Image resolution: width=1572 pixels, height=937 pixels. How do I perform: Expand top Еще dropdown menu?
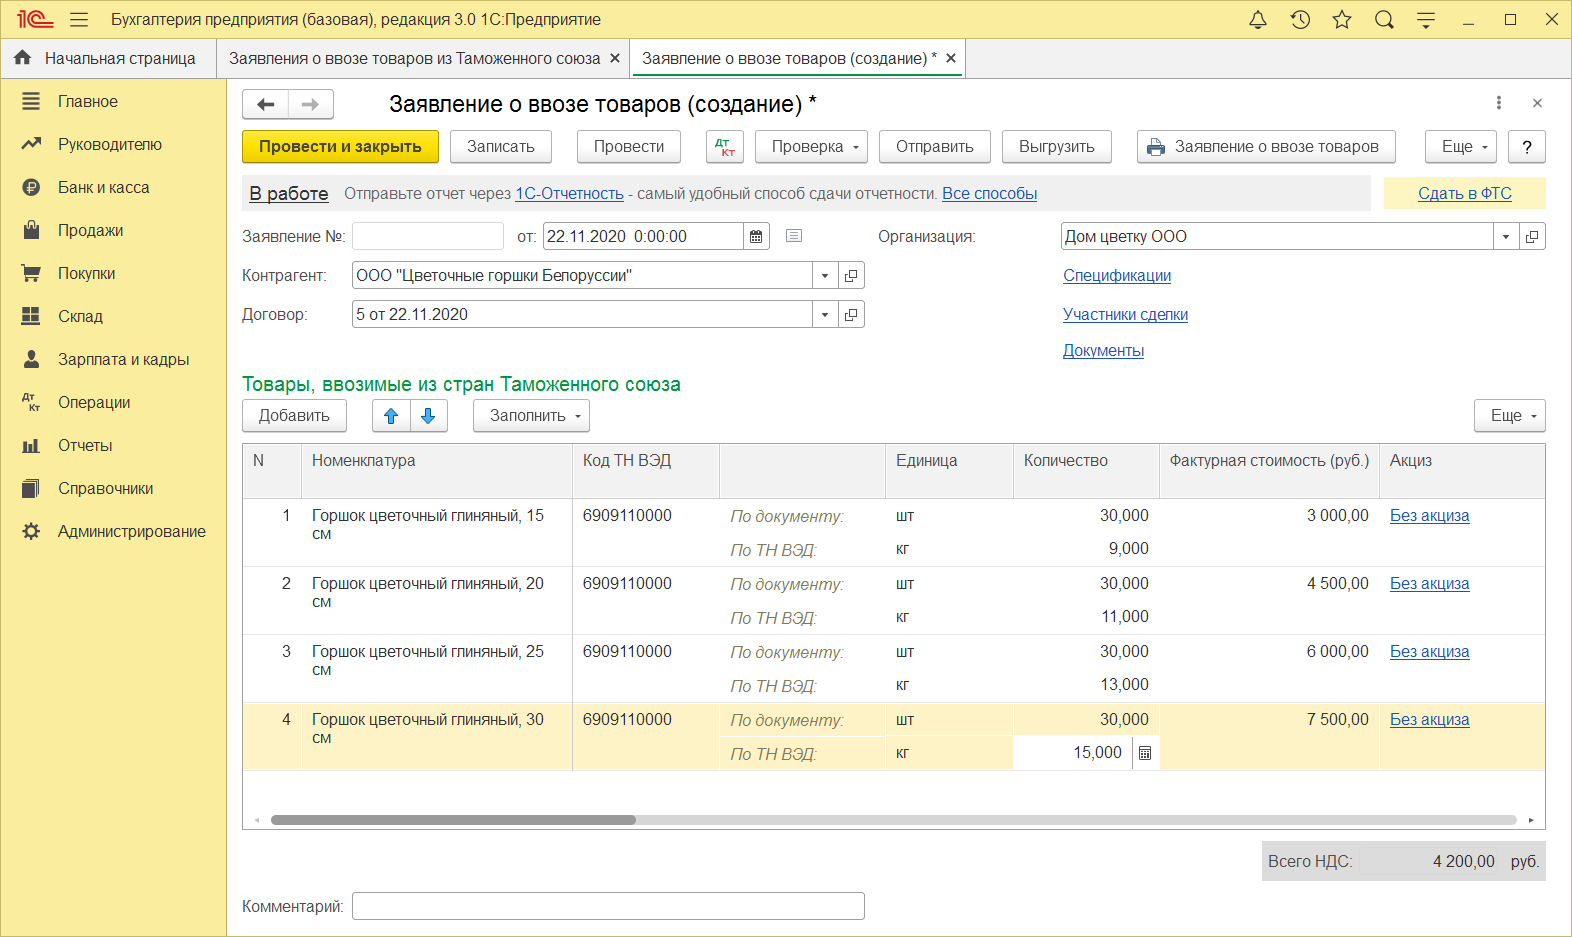click(x=1461, y=147)
